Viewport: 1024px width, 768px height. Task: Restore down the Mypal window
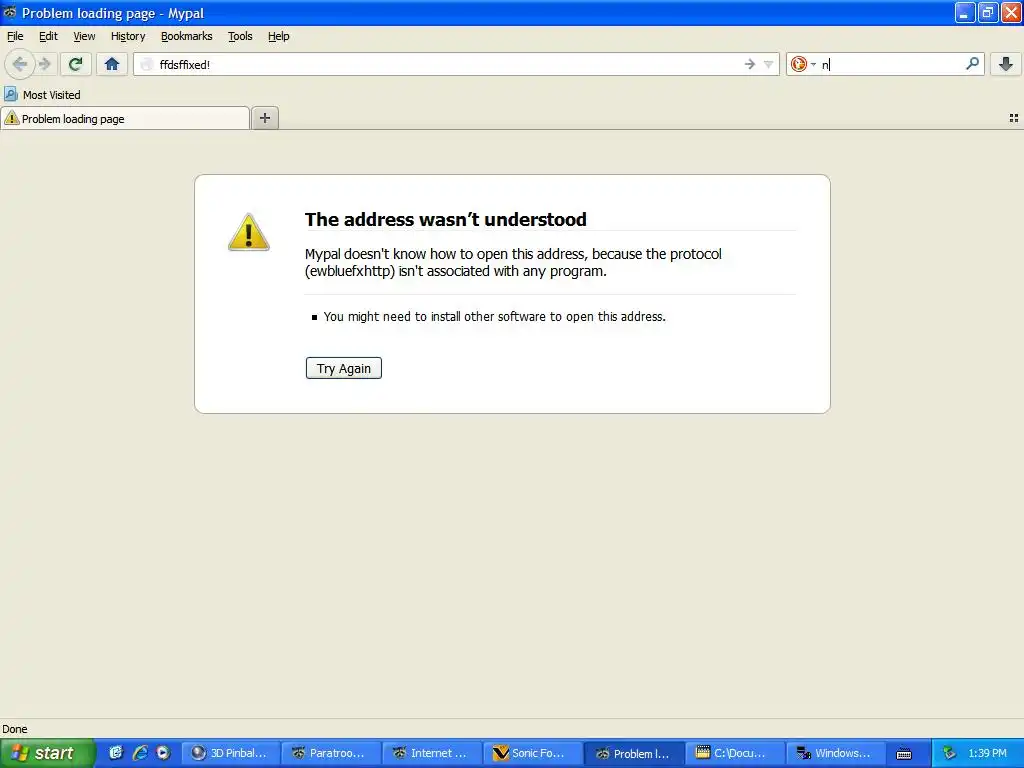pos(988,12)
